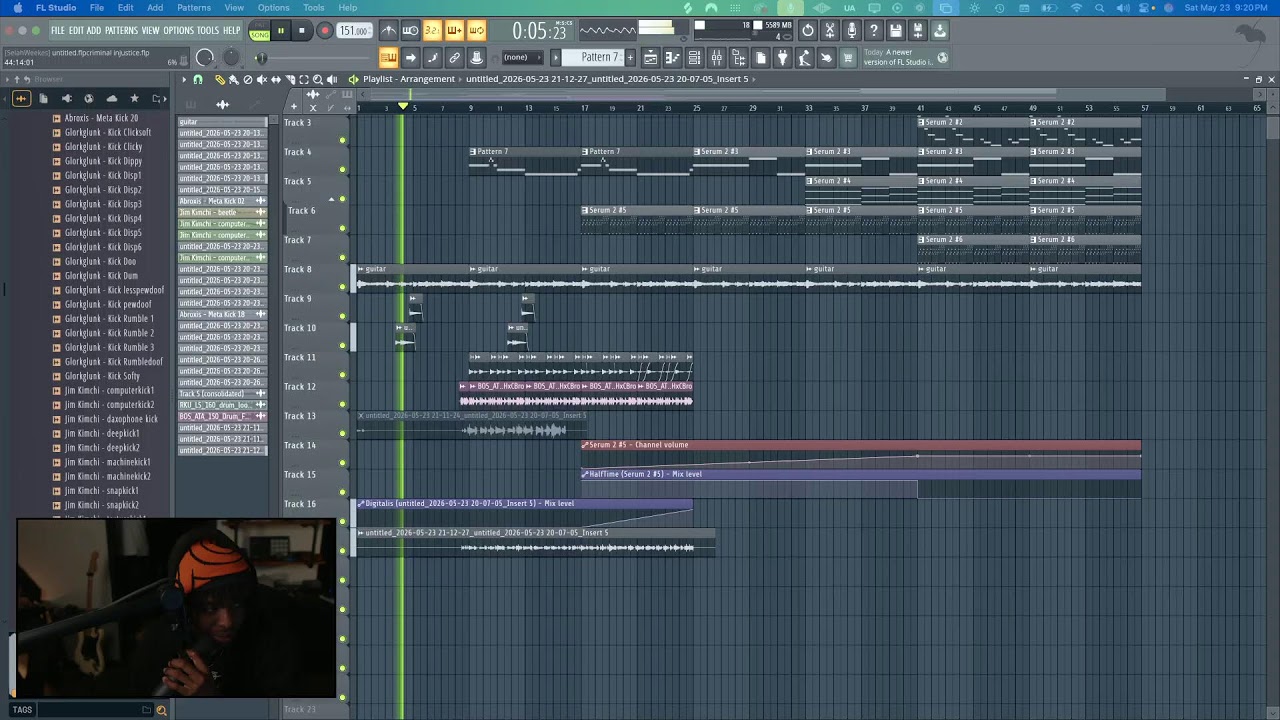Select the Mute tool in playlist toolbar
This screenshot has width=1280, height=720.
click(262, 79)
